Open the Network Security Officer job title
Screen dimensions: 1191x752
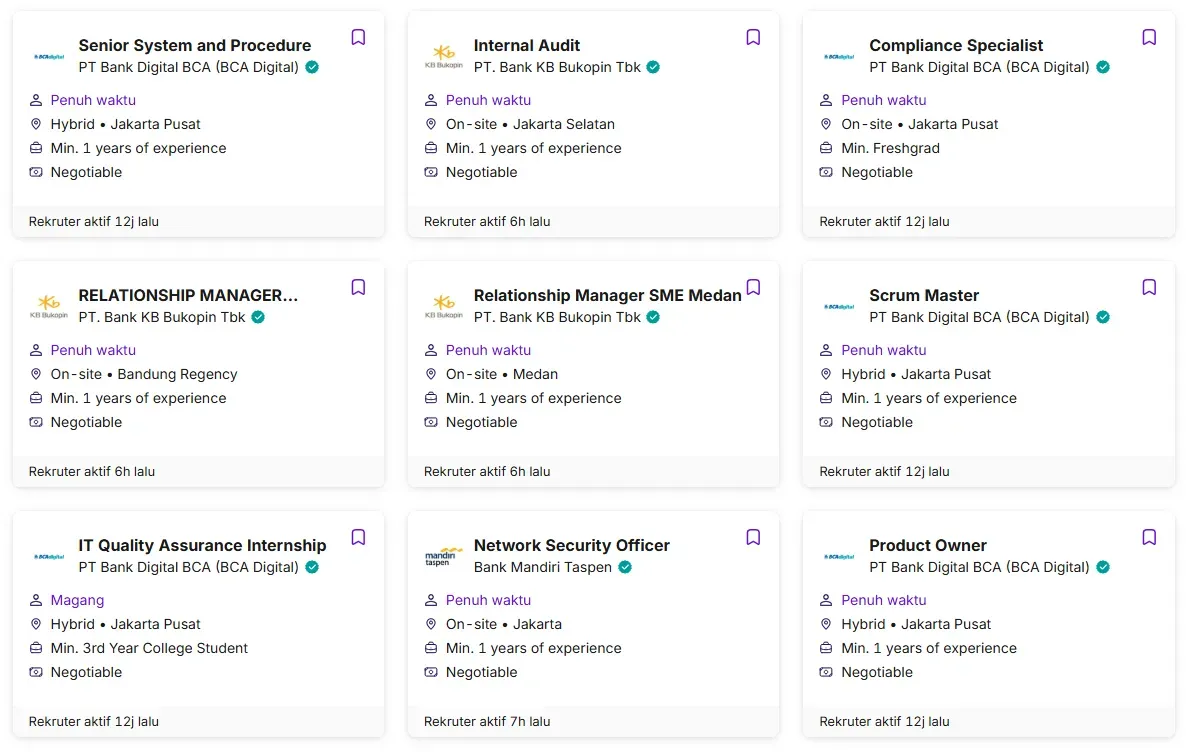coord(571,545)
